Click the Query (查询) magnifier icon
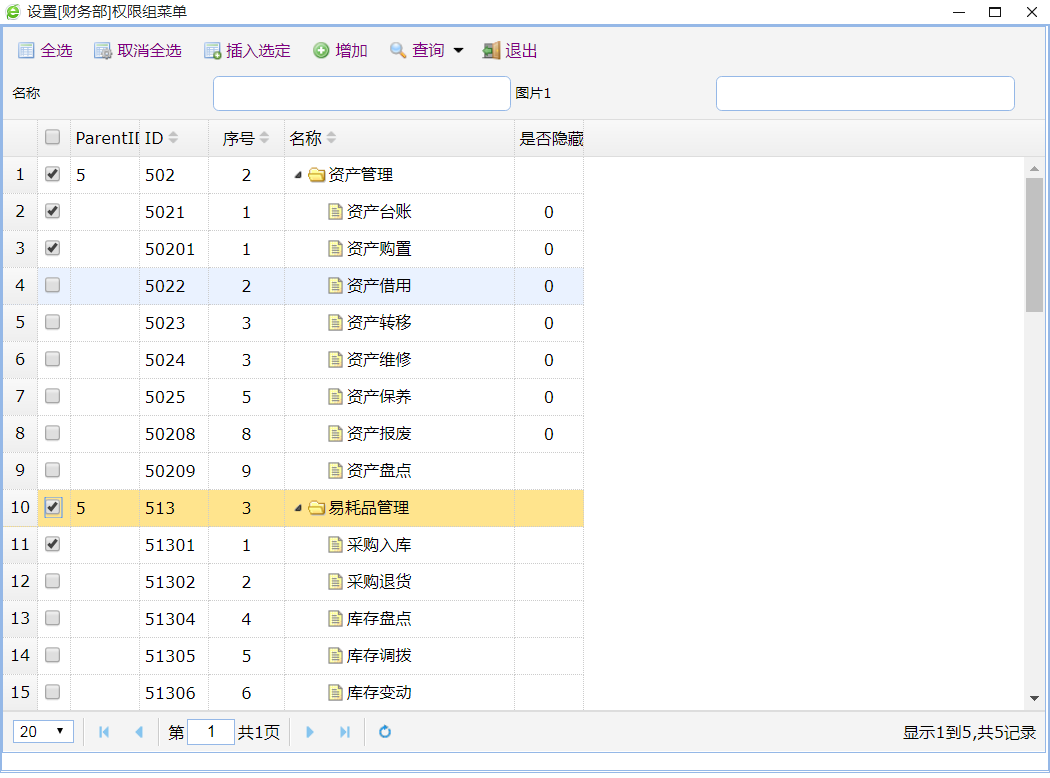This screenshot has width=1050, height=778. tap(398, 51)
